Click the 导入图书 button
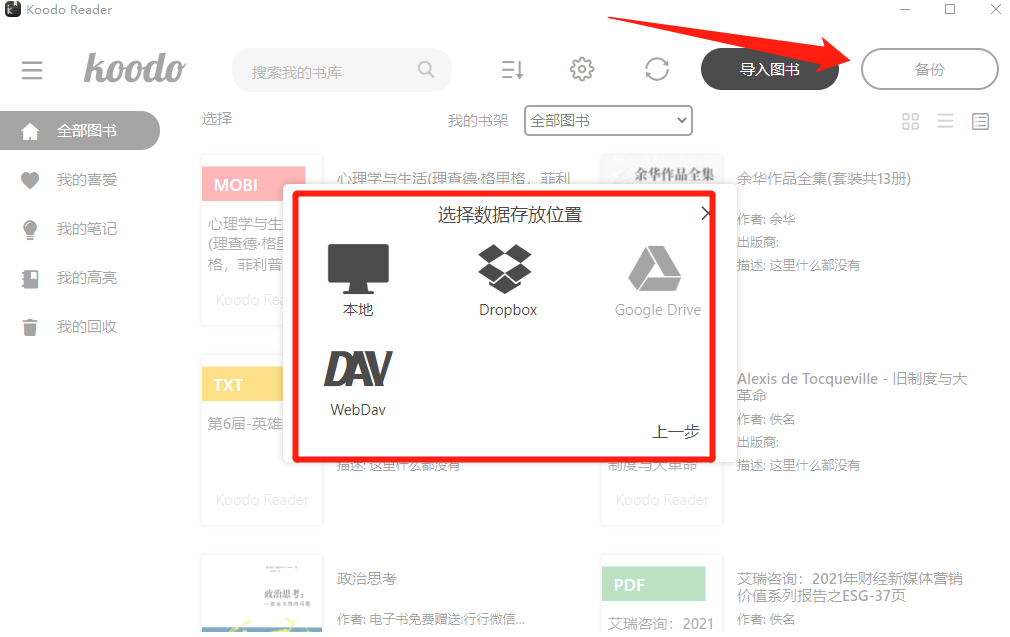The image size is (1010, 637). (770, 69)
